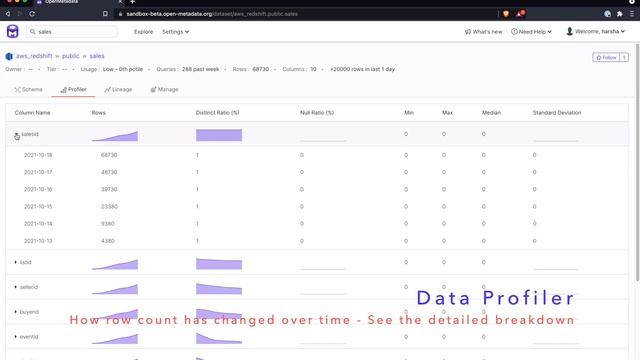
Task: Expand the eventid column row
Action: [16, 337]
